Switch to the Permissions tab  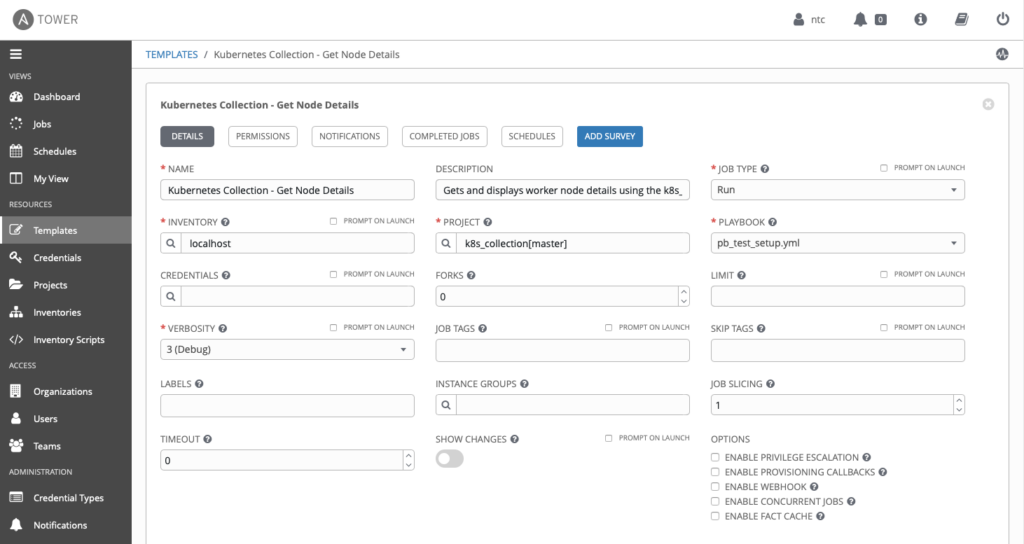[263, 136]
